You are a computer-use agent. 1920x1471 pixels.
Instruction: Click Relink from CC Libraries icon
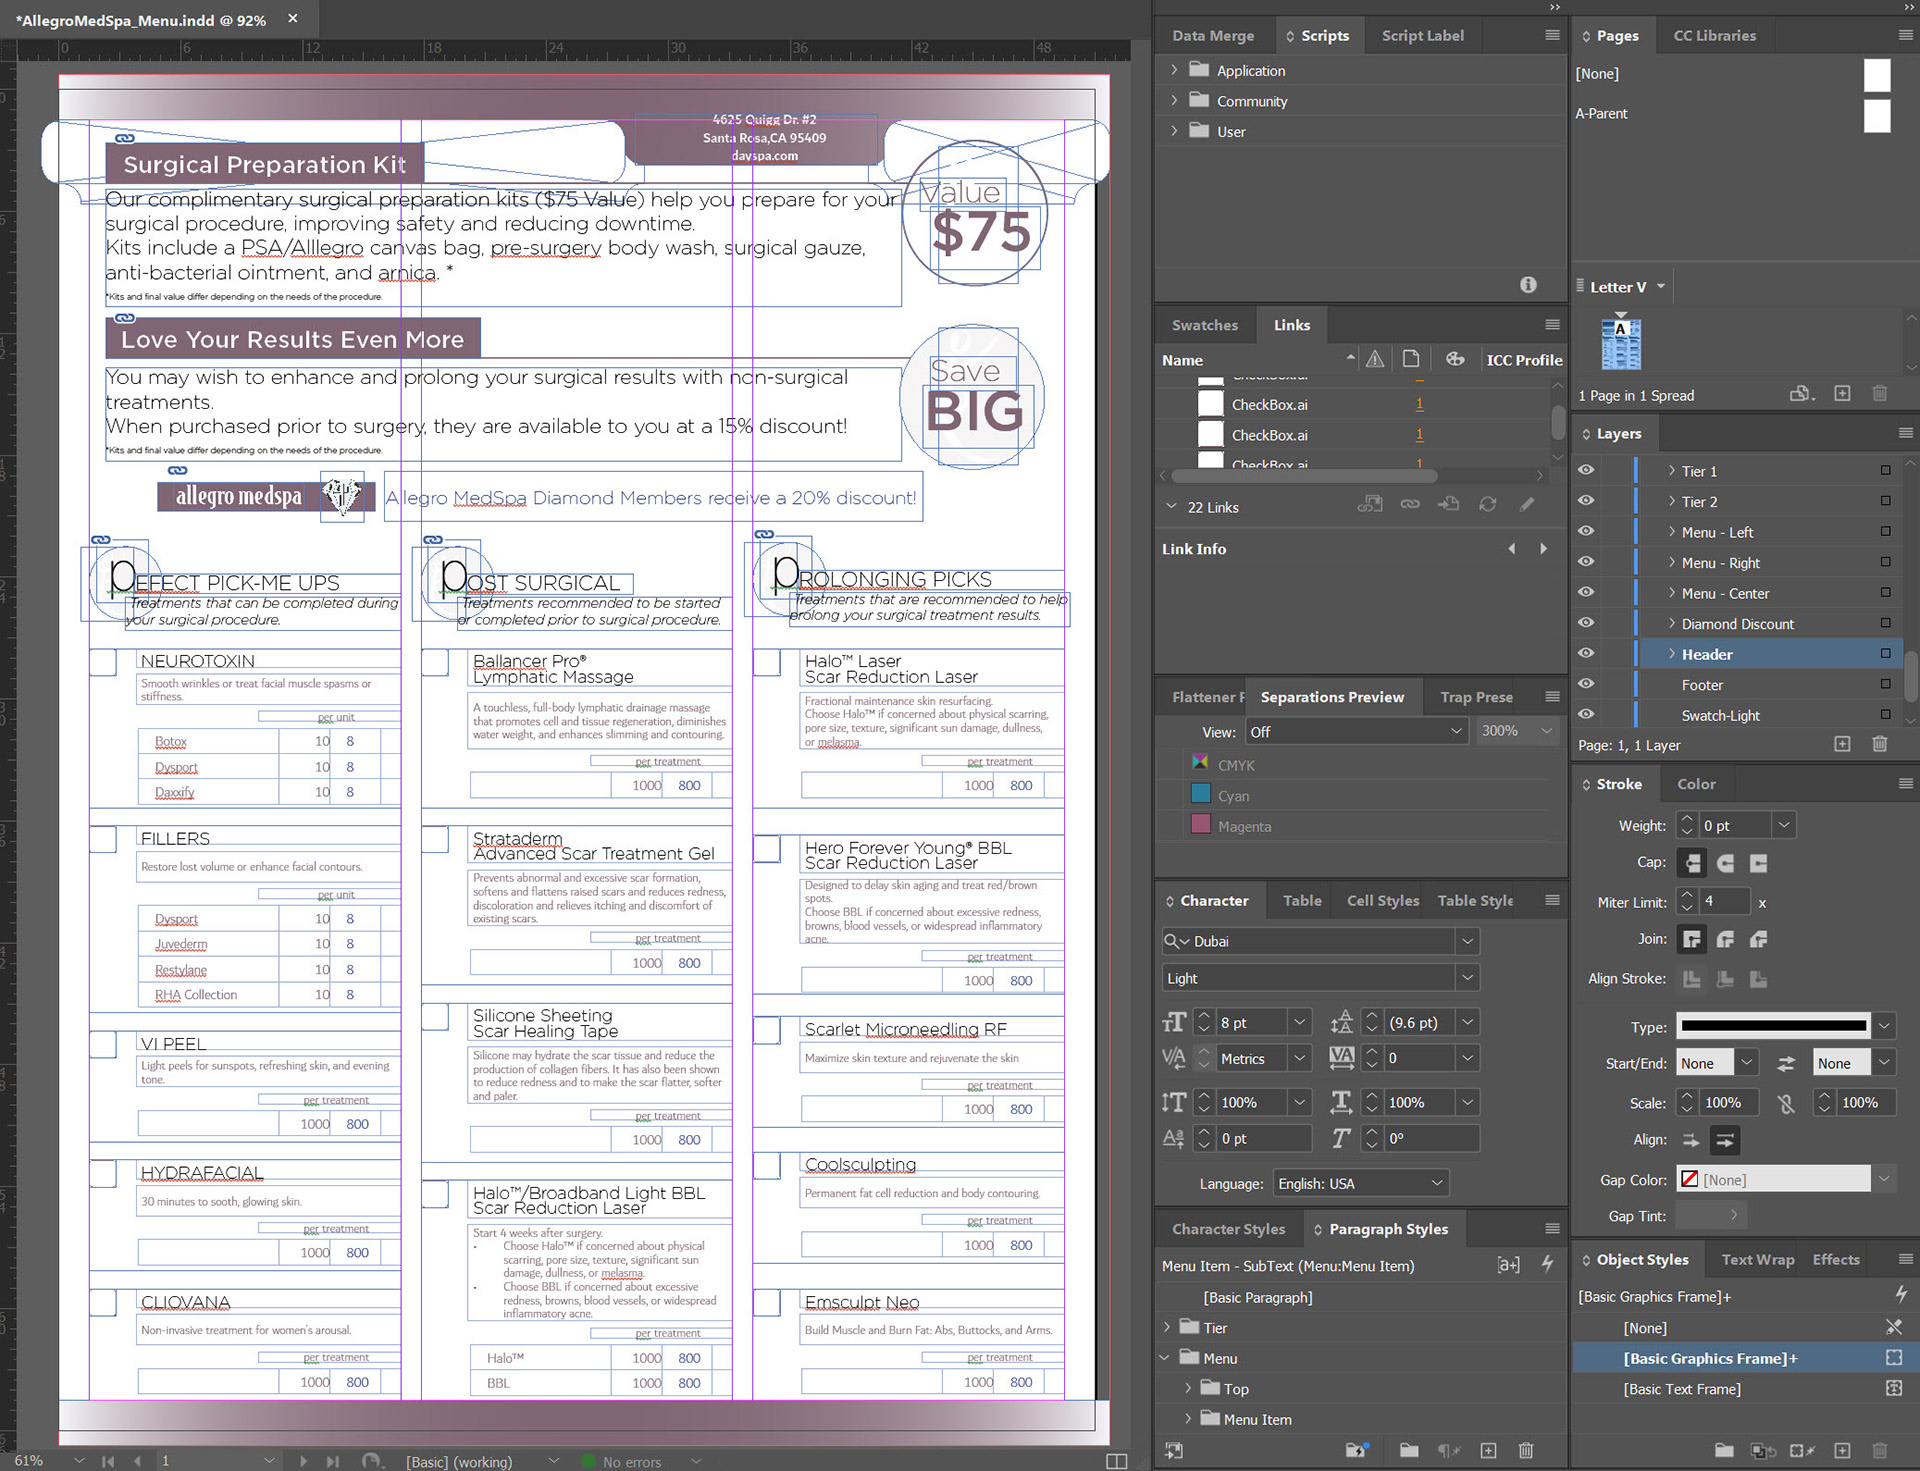(1370, 505)
